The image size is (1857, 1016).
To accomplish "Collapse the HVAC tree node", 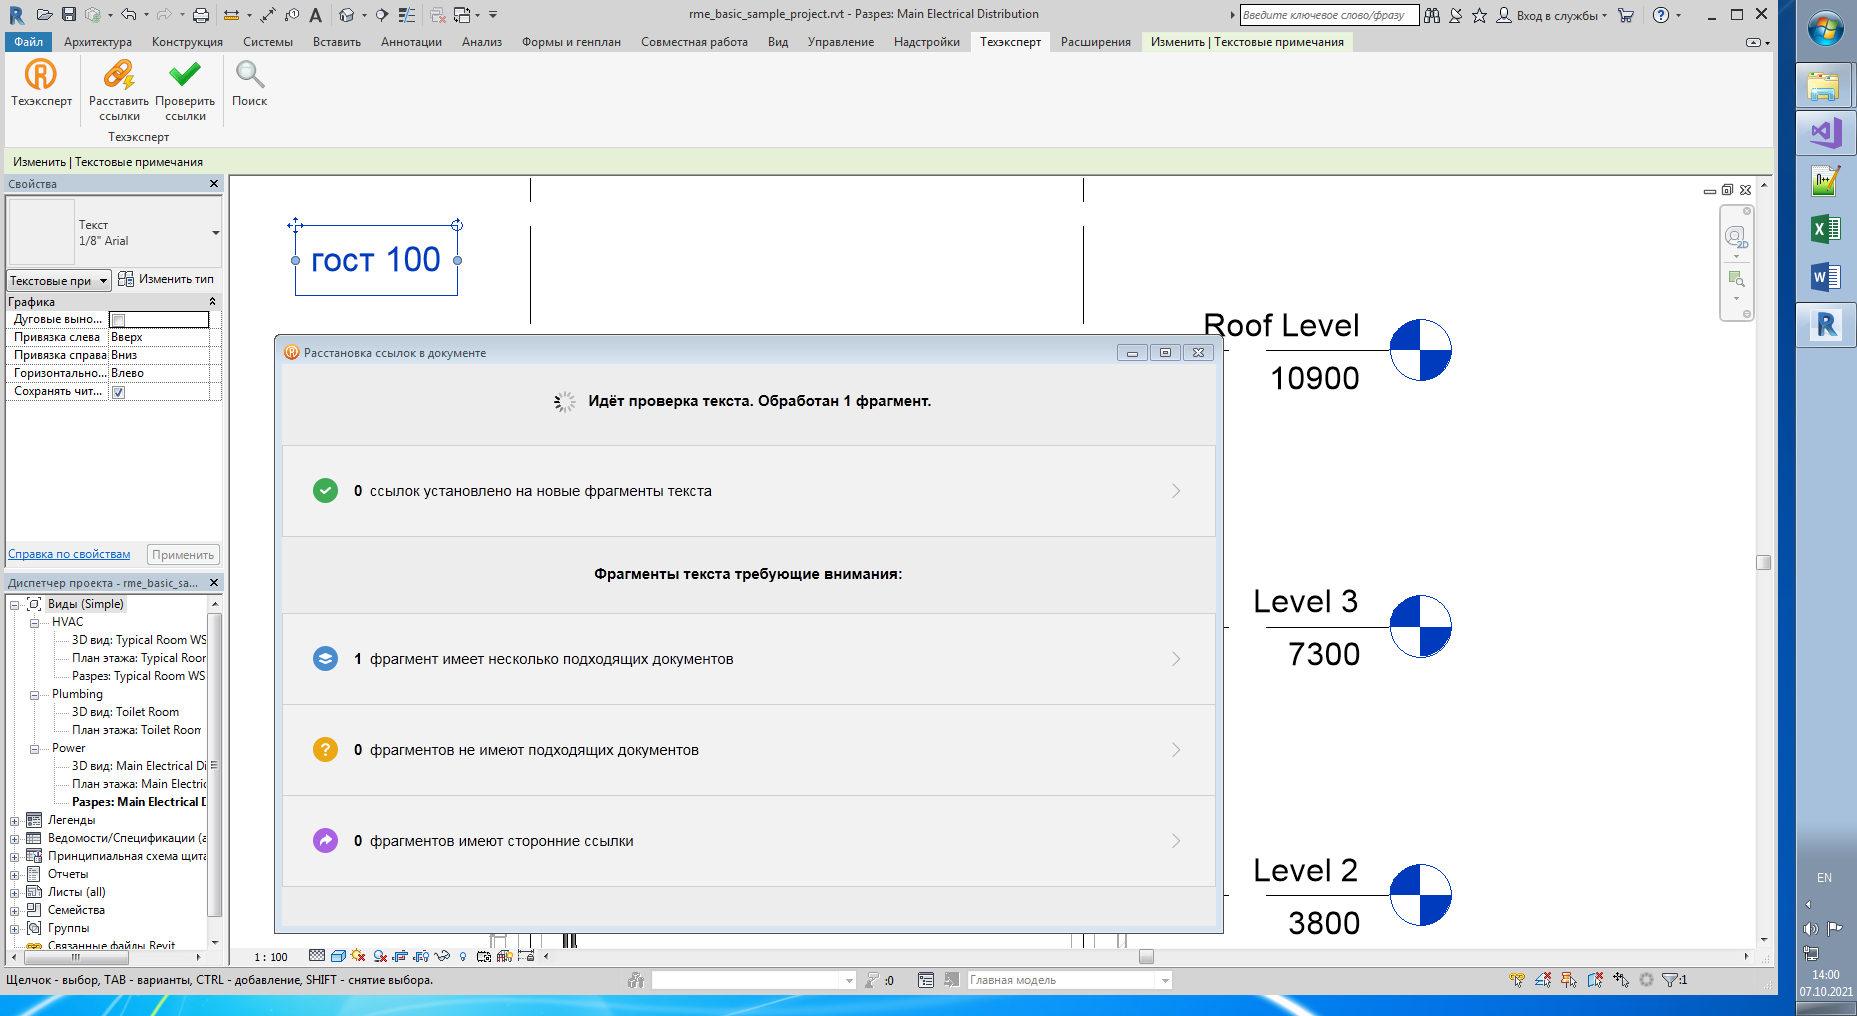I will tap(34, 623).
